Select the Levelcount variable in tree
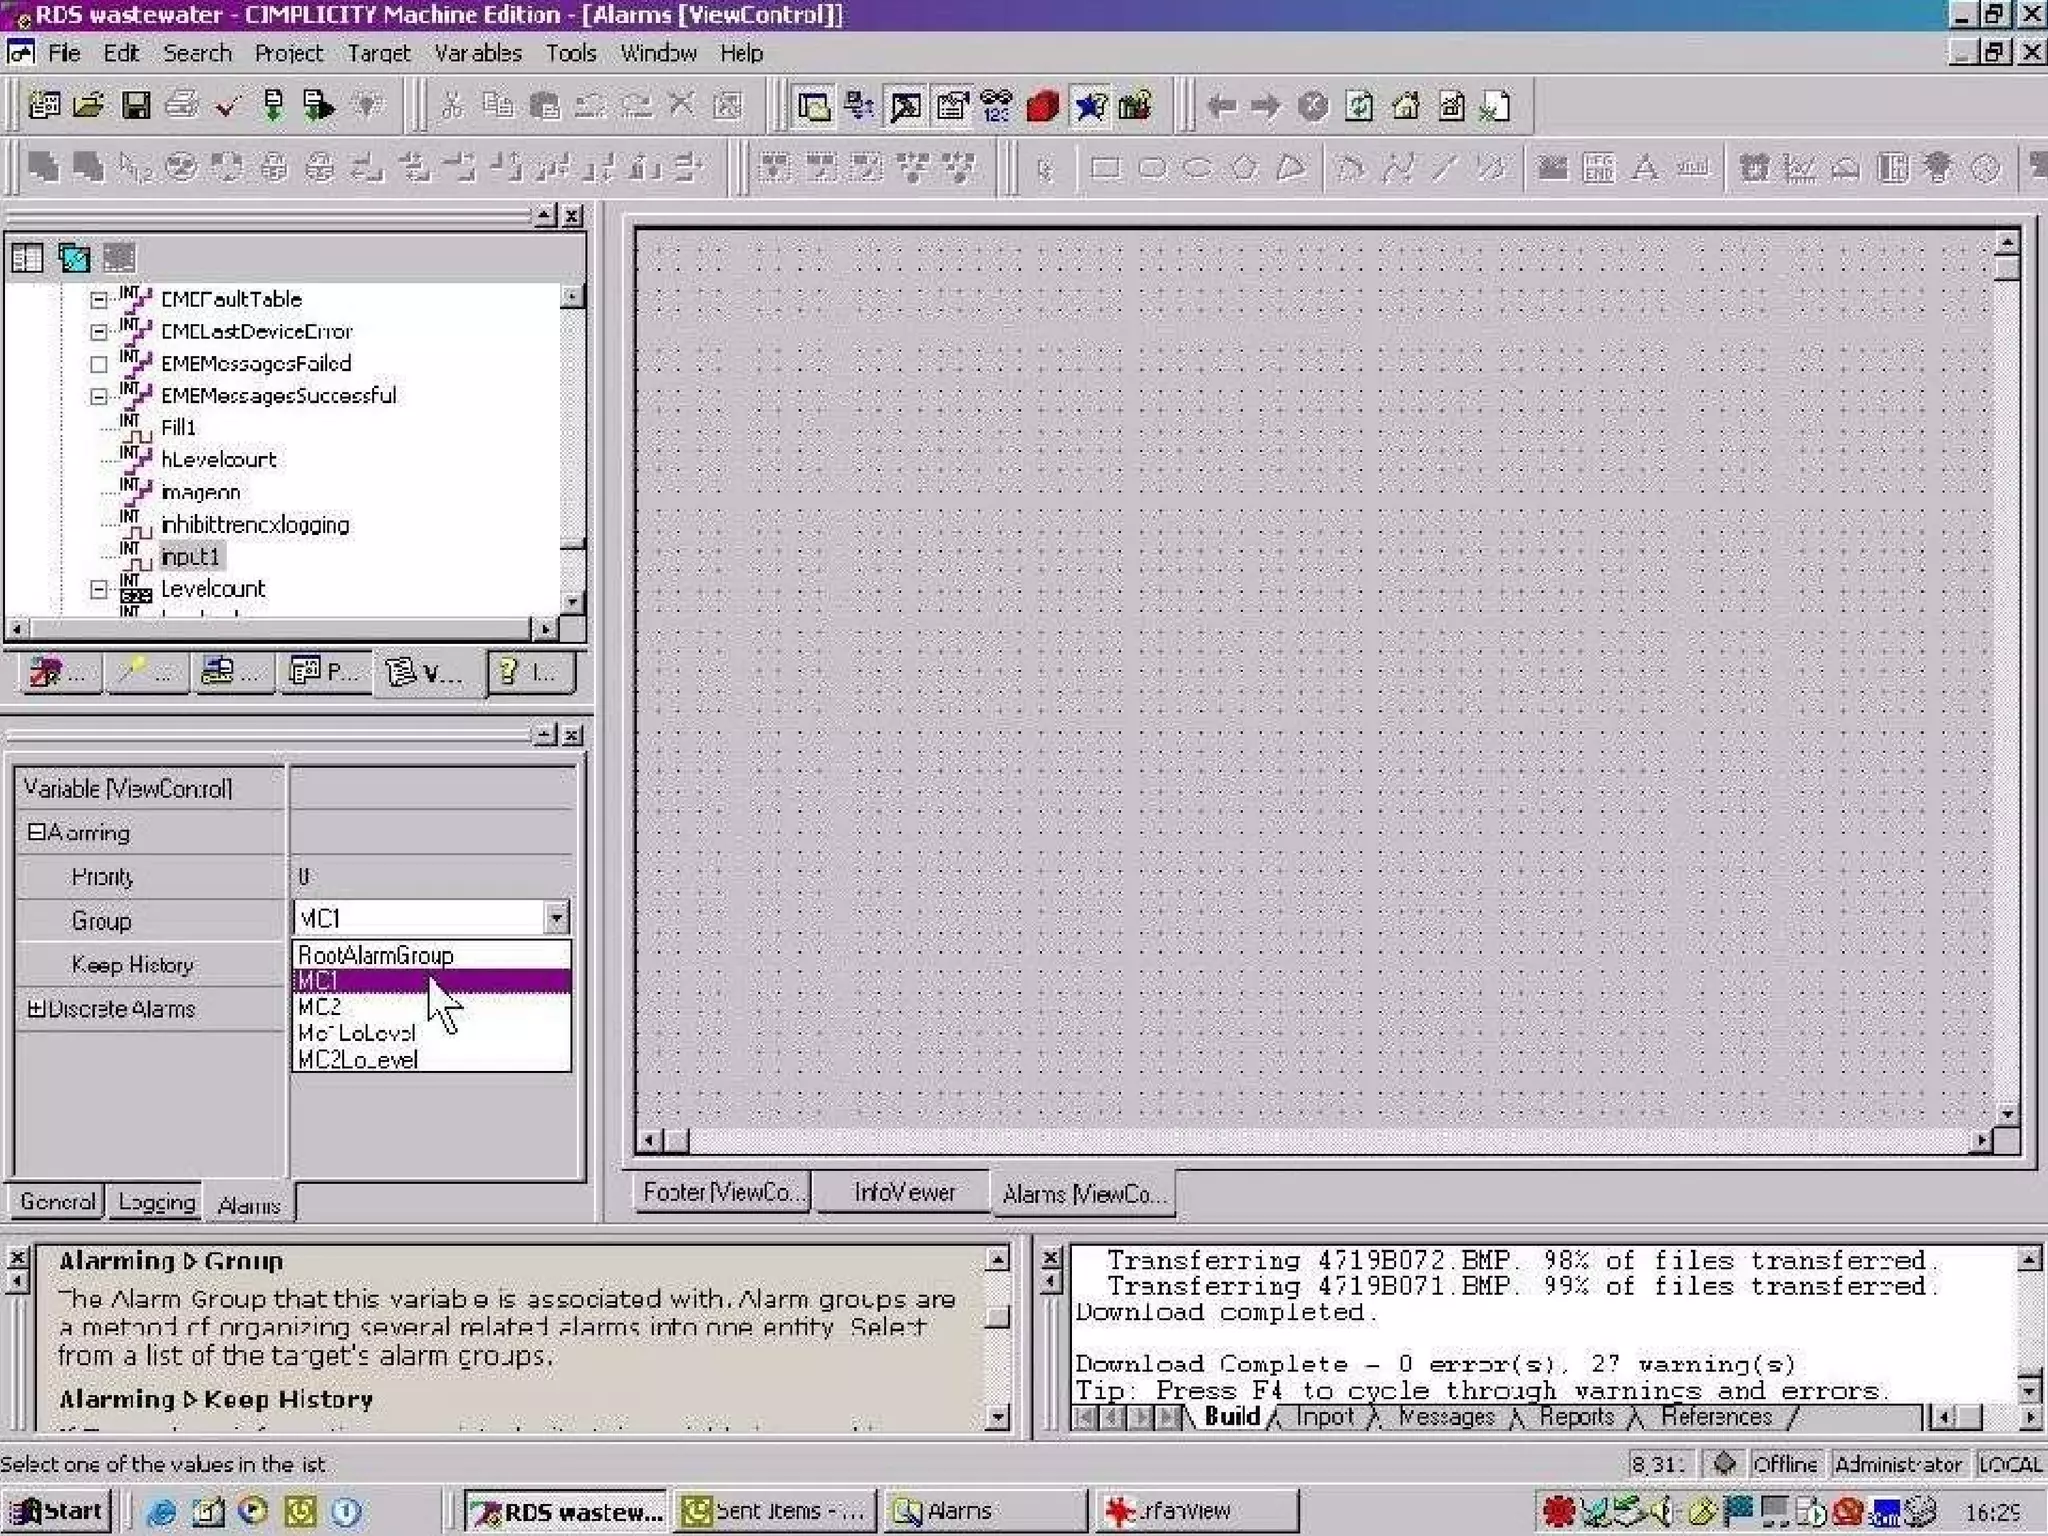2048x1536 pixels. coord(212,589)
